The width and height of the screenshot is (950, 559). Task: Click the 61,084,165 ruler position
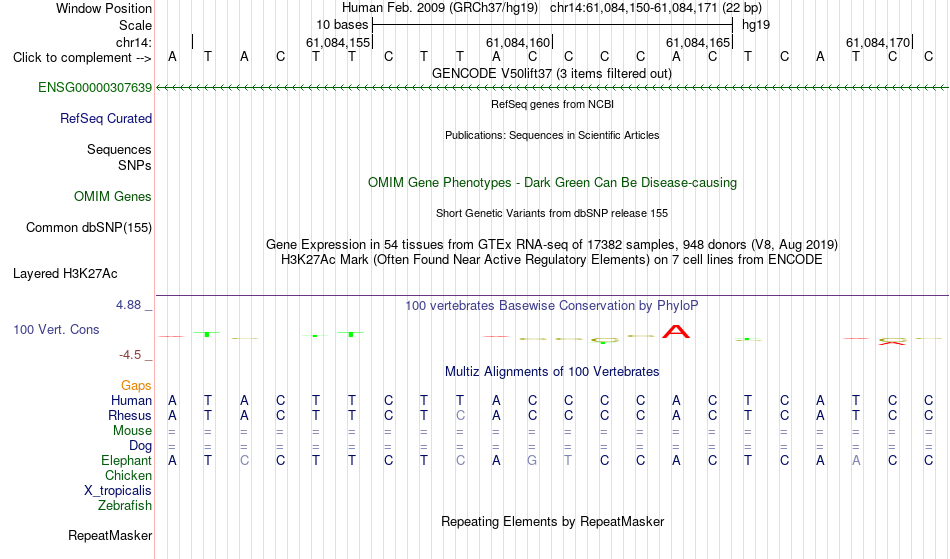697,42
